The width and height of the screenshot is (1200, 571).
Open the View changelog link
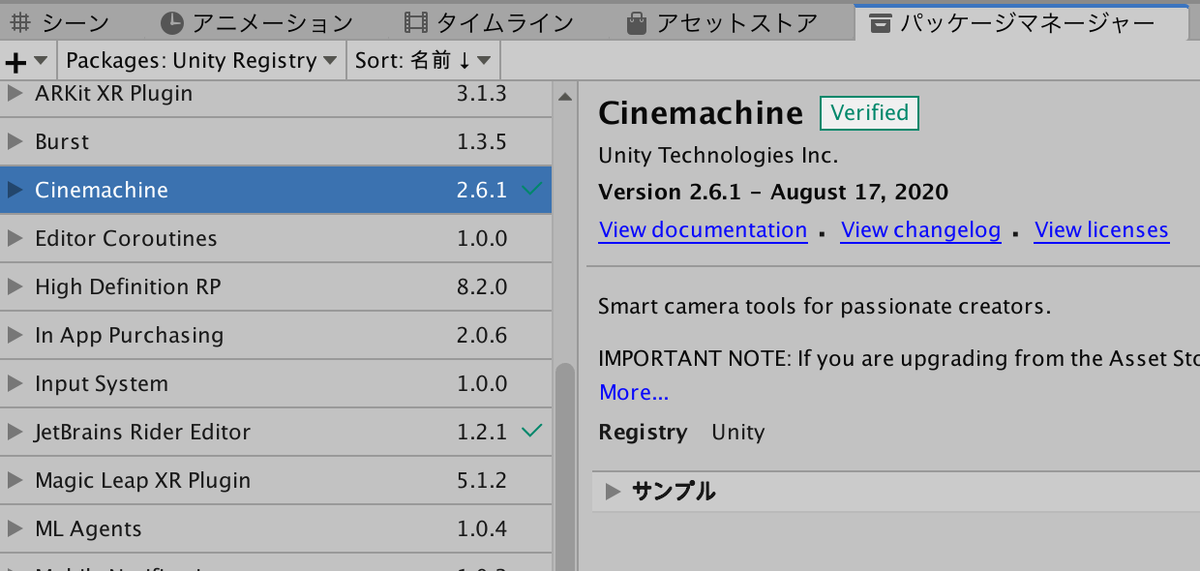click(921, 230)
